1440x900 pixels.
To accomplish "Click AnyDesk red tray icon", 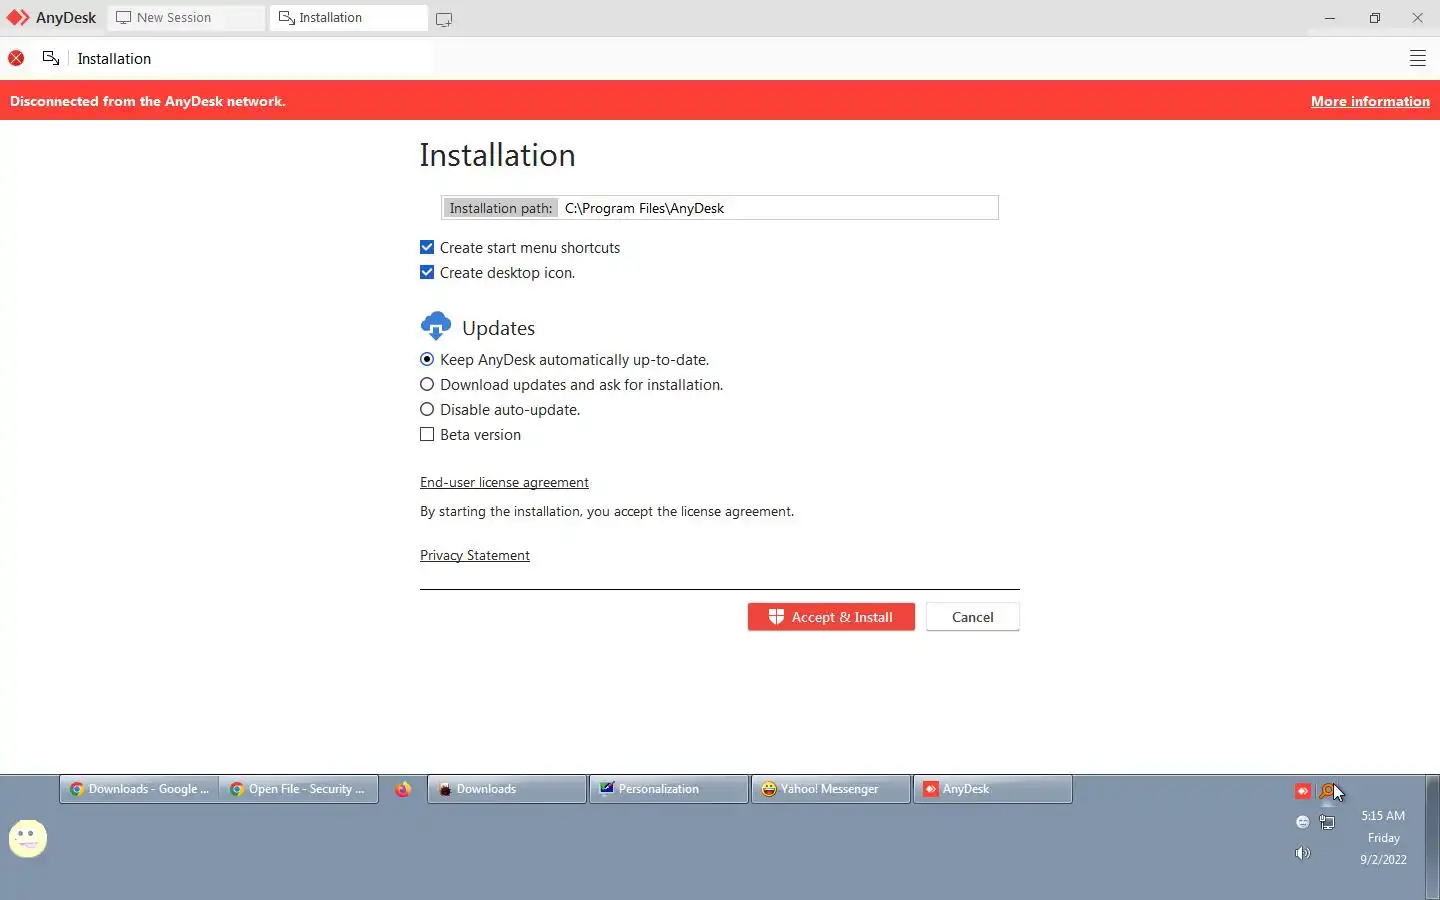I will pyautogui.click(x=1302, y=791).
